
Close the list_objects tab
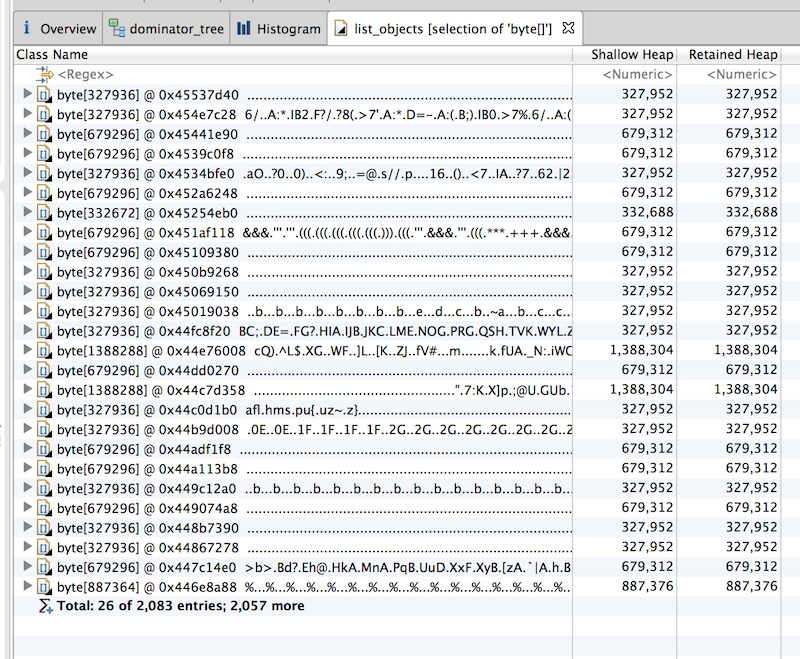pyautogui.click(x=568, y=28)
